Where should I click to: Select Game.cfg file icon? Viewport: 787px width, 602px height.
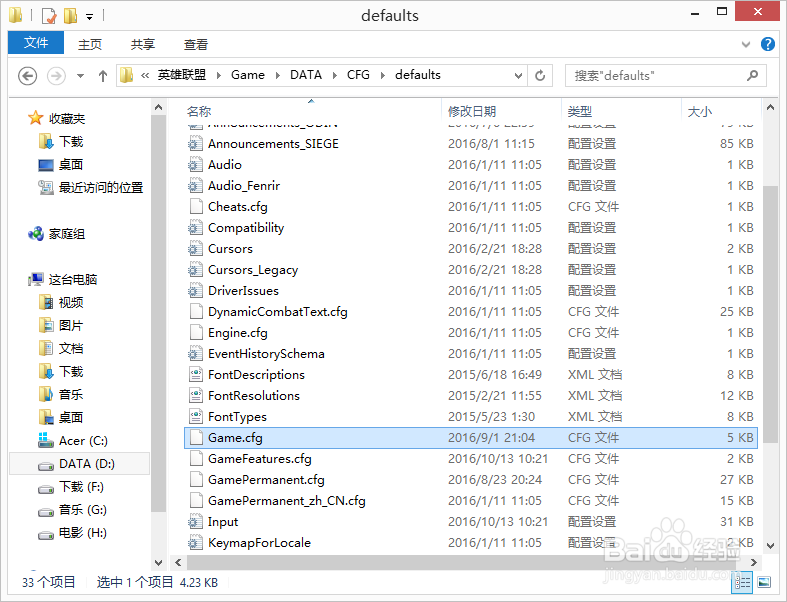[196, 438]
